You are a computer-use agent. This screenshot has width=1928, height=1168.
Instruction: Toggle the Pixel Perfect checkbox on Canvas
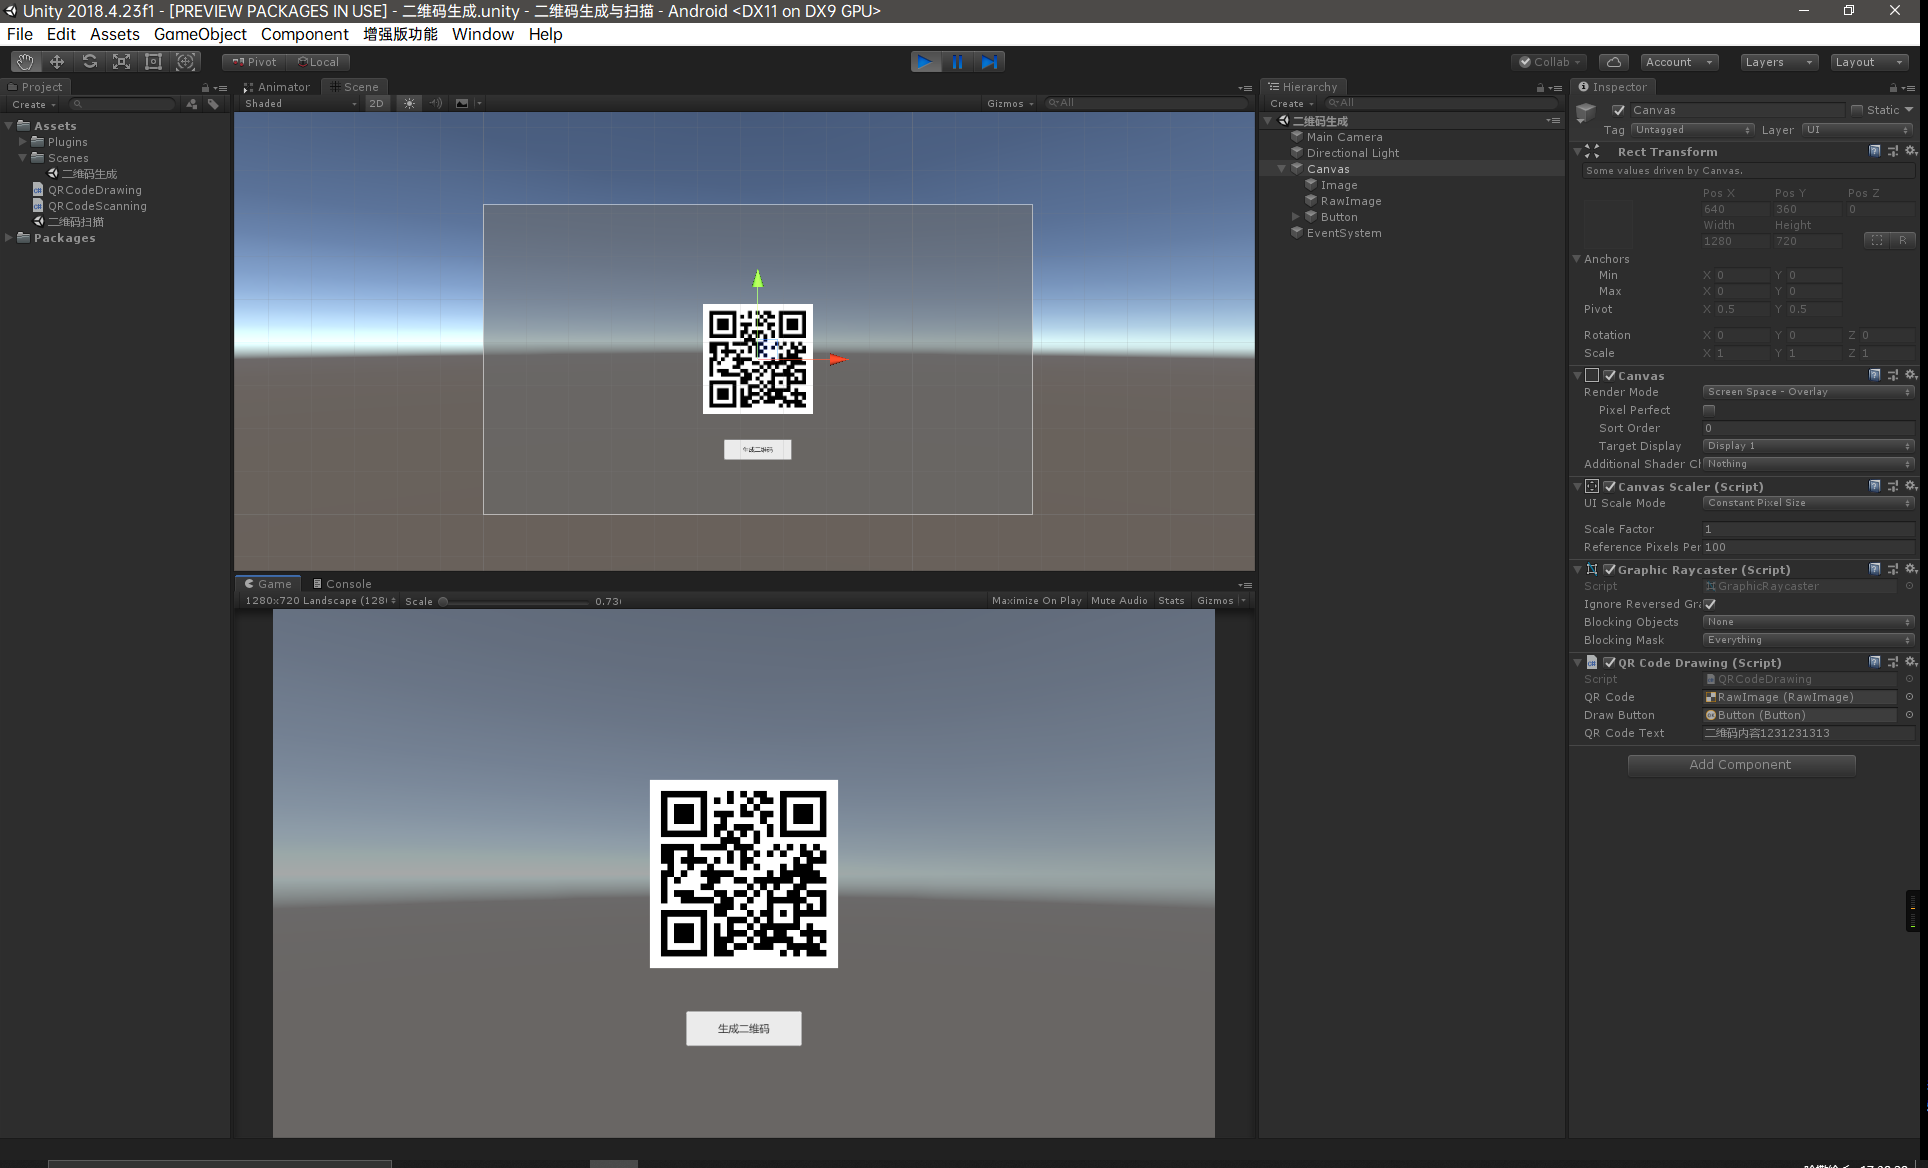click(1709, 409)
